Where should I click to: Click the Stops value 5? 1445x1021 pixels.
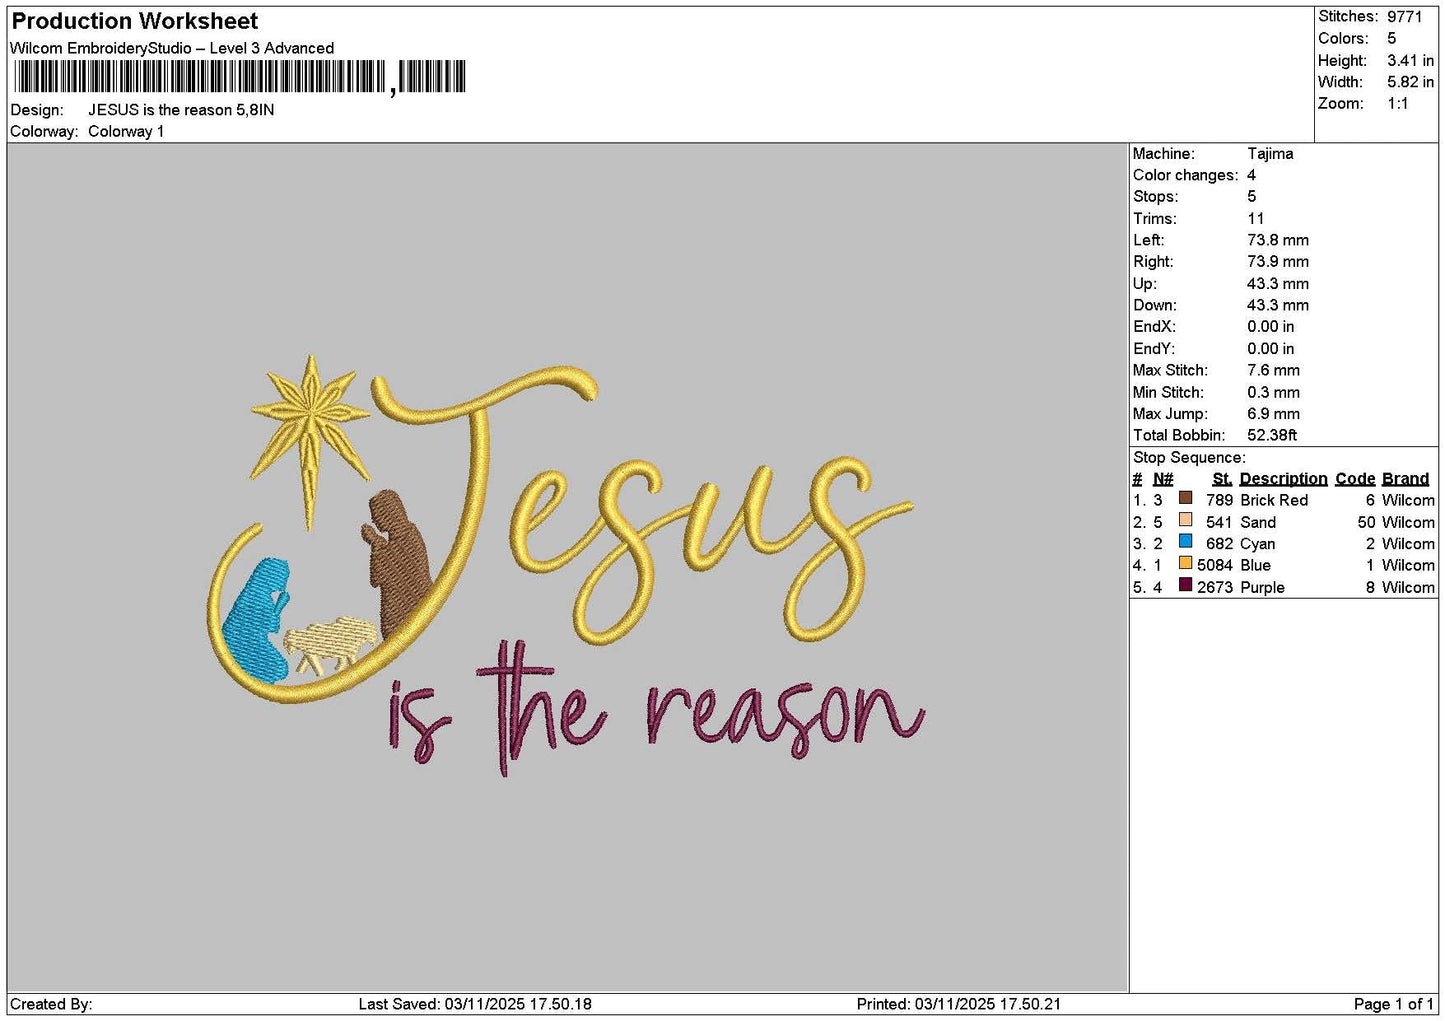1251,197
